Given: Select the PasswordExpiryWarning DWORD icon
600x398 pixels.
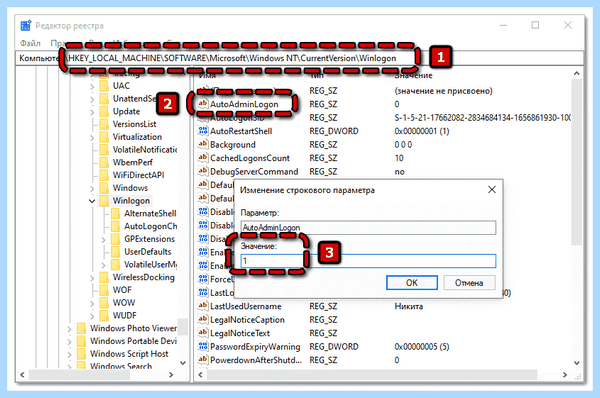Looking at the screenshot, I should coord(203,346).
